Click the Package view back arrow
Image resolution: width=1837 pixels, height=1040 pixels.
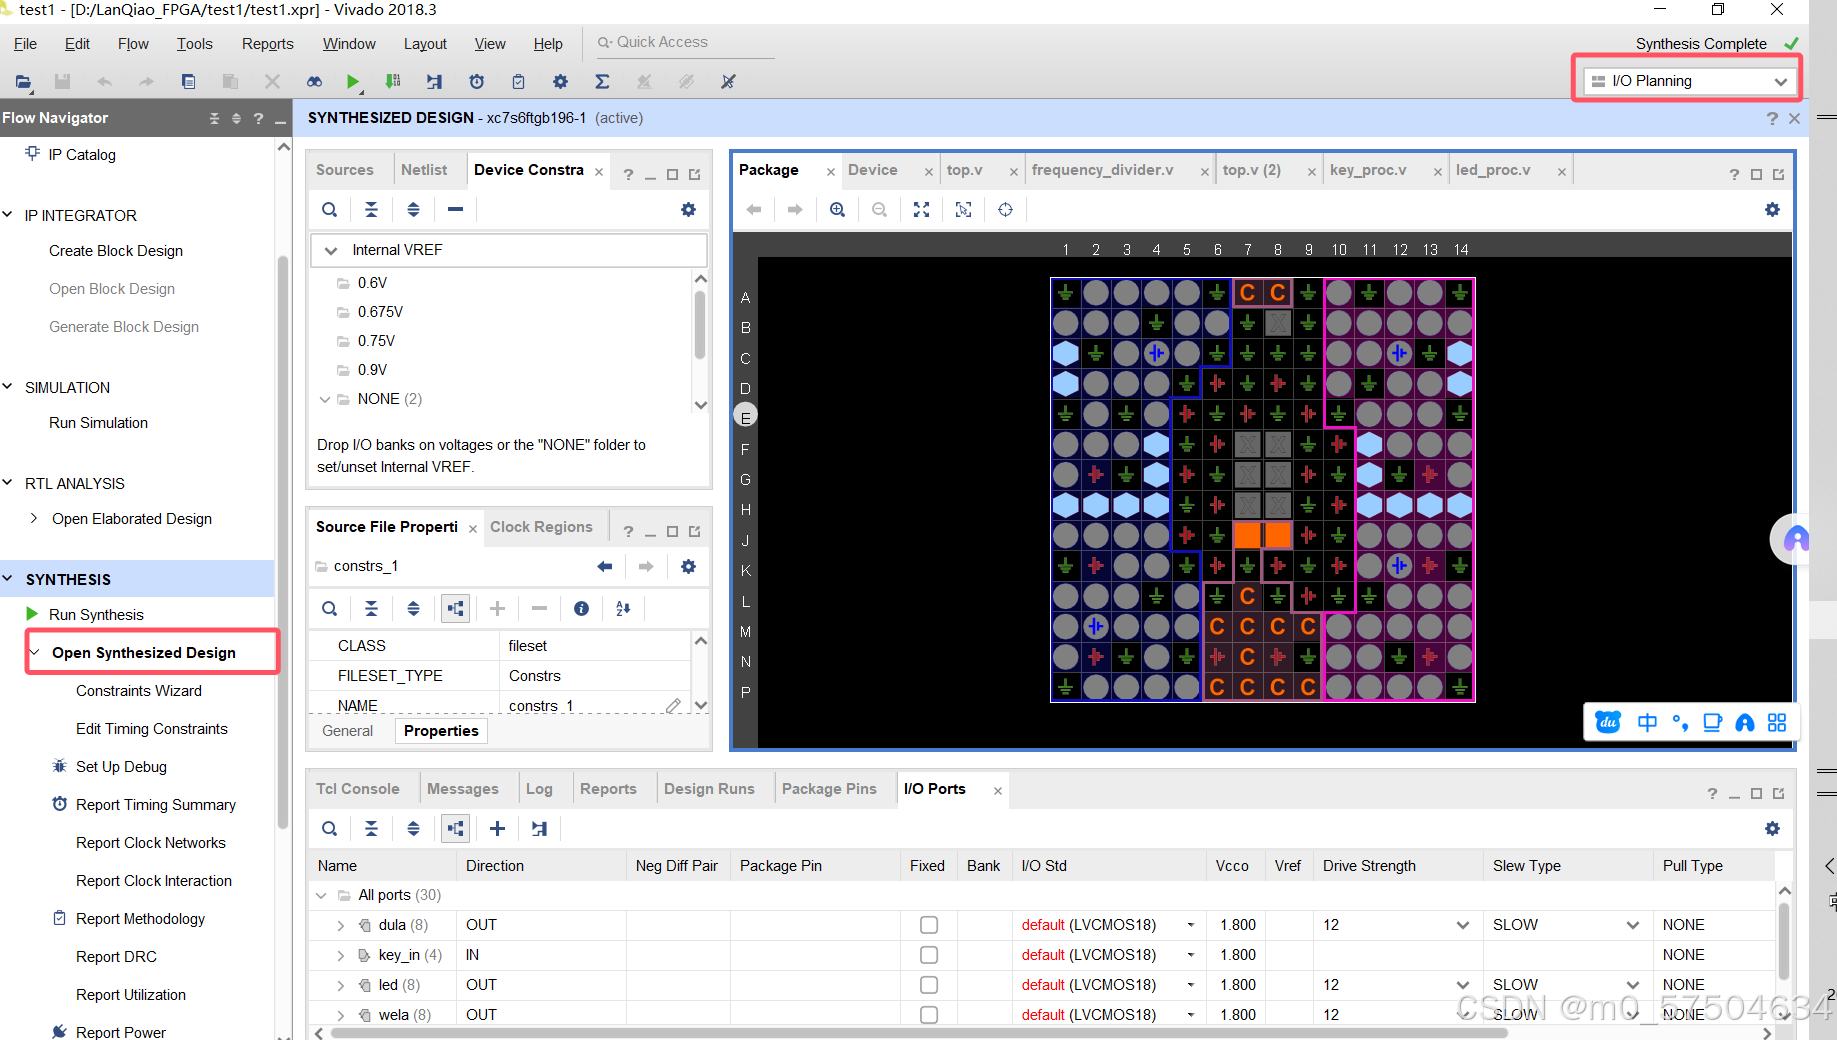tap(754, 210)
